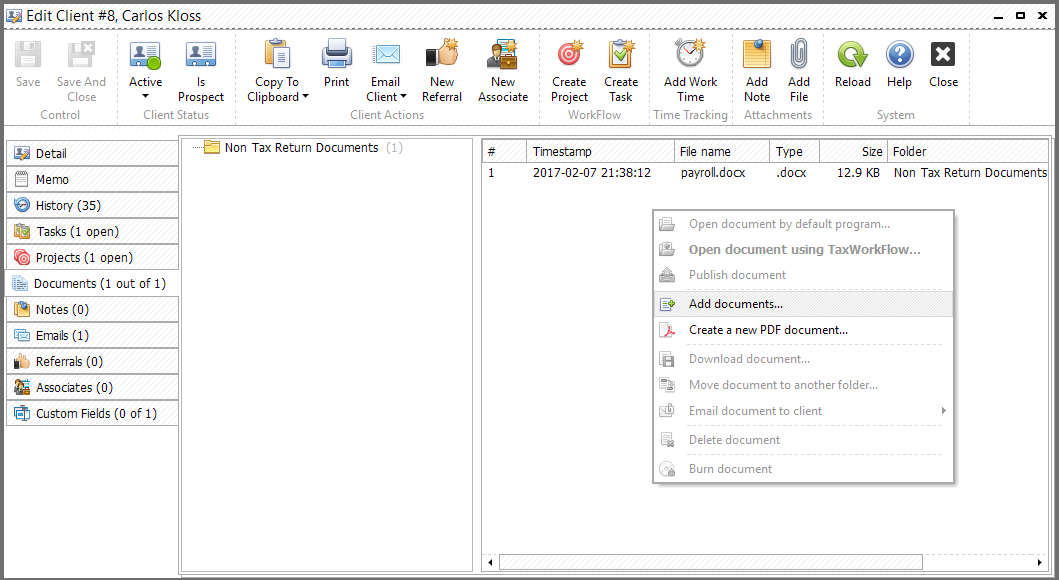Open the History (35) tab
The image size is (1059, 580).
point(93,205)
